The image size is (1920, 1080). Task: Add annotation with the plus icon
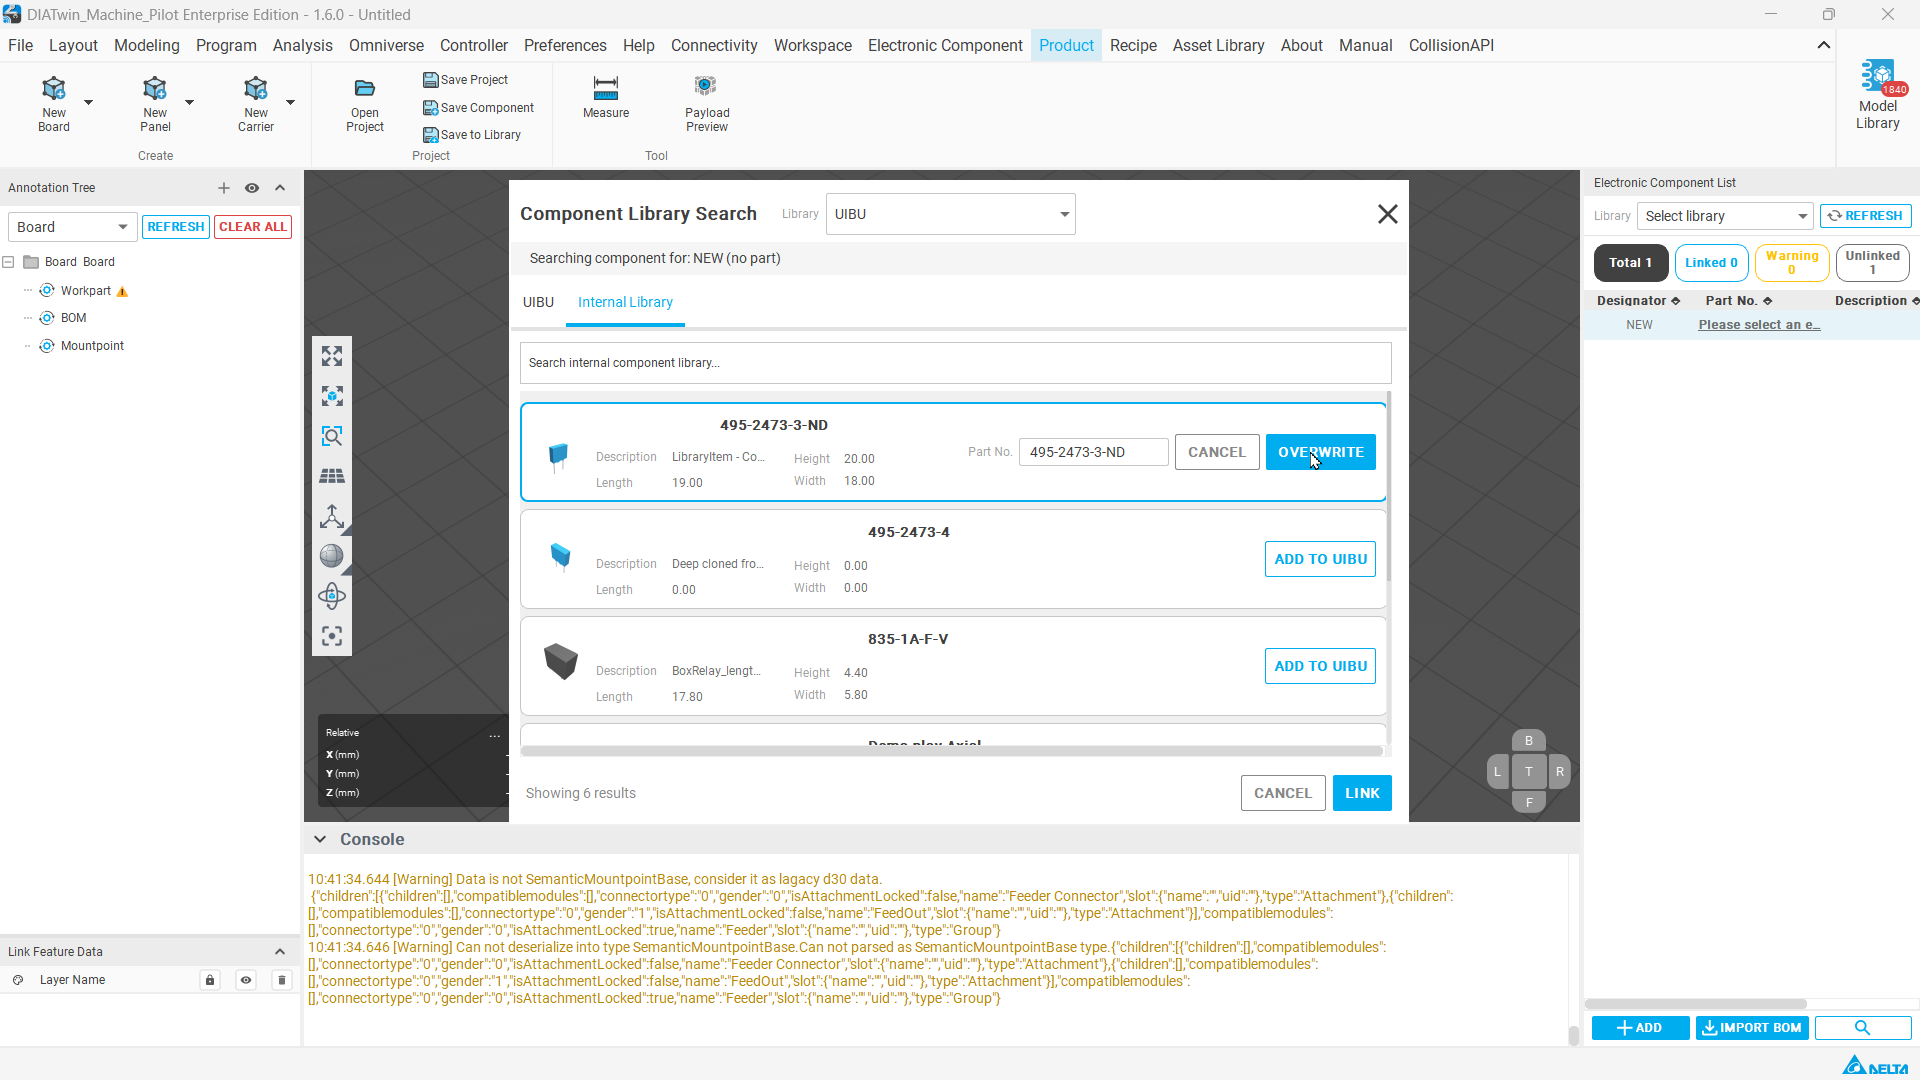coord(224,188)
